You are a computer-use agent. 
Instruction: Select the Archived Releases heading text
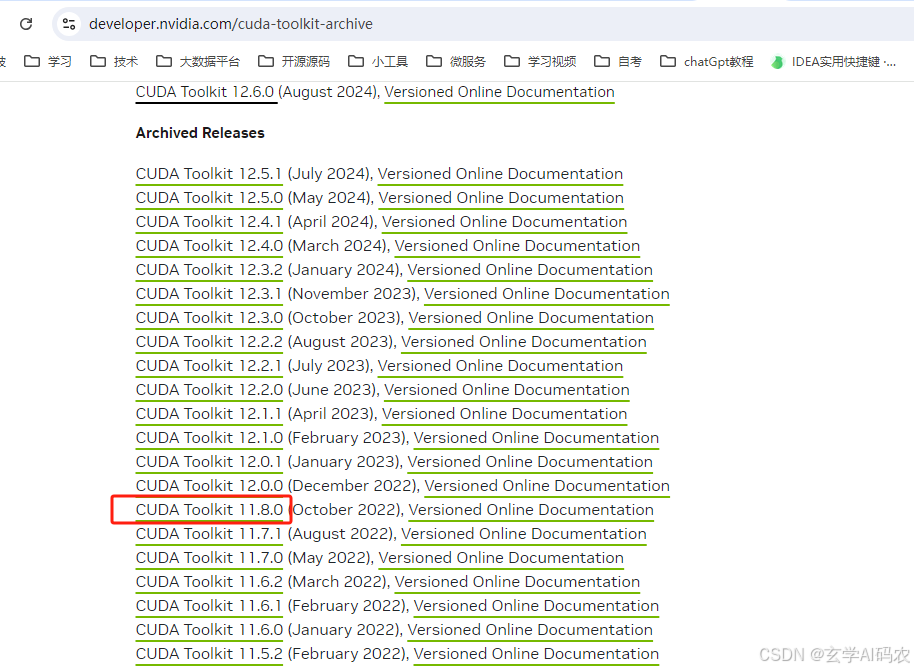point(200,133)
